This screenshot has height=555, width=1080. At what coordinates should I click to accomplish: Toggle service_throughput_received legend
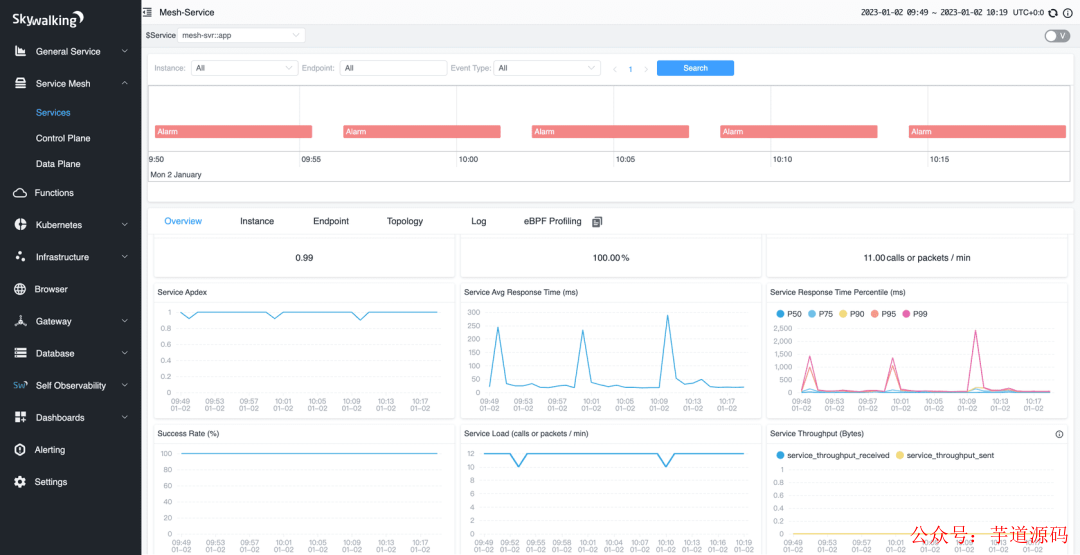click(833, 455)
